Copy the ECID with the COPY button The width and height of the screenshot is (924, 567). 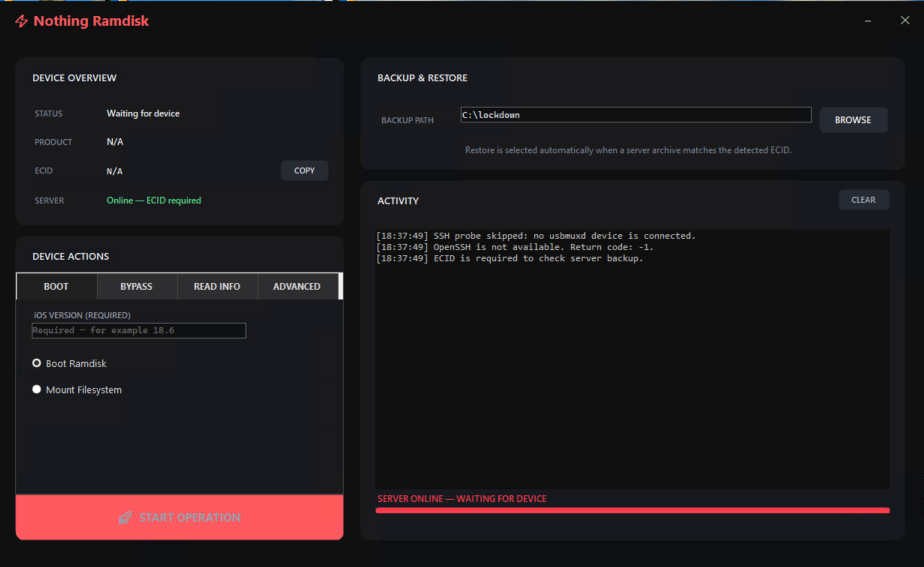point(304,170)
